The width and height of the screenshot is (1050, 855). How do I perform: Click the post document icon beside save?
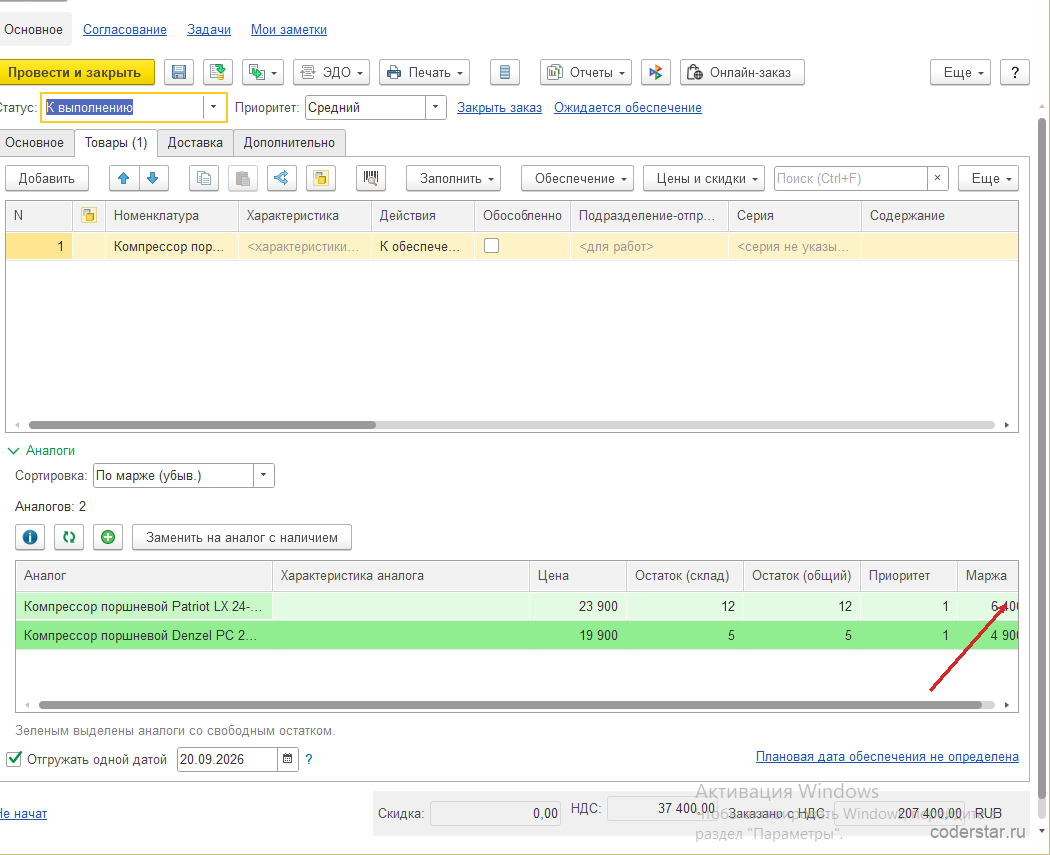click(x=217, y=72)
